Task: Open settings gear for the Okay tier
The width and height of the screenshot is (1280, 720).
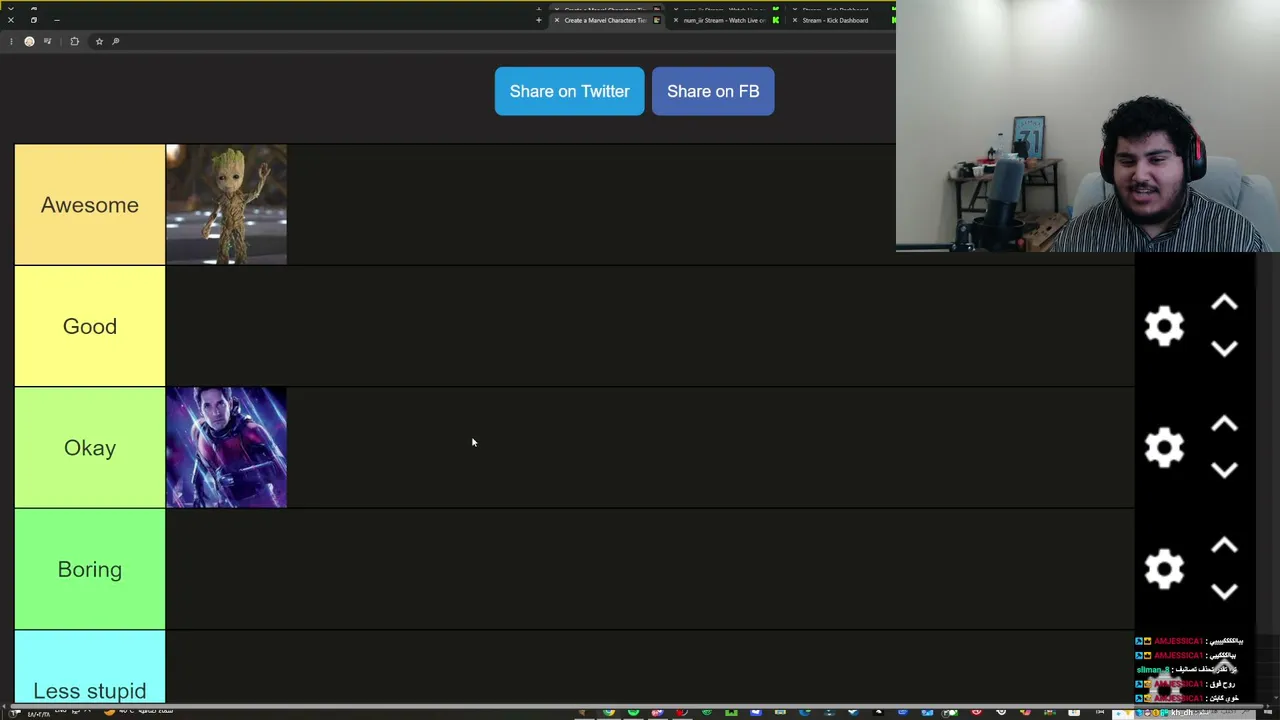Action: pyautogui.click(x=1164, y=448)
